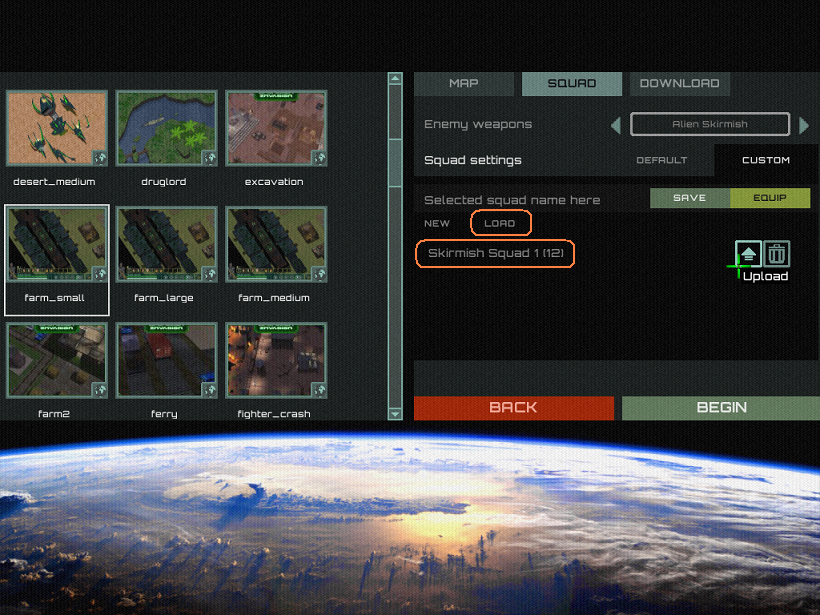Click the red BACK button
820x615 pixels.
[514, 408]
